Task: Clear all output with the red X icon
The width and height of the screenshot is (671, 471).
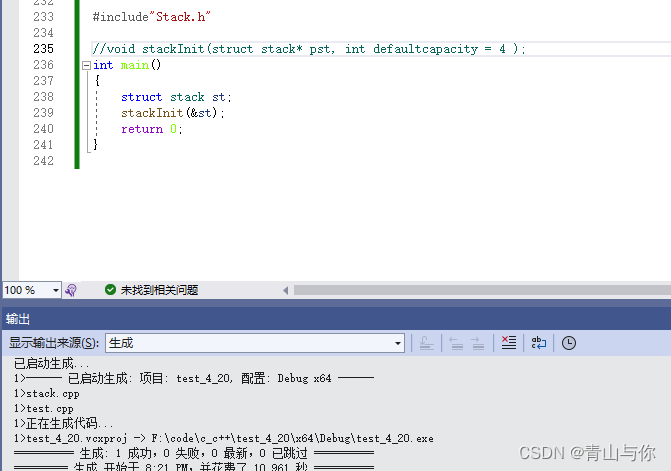Action: pyautogui.click(x=509, y=343)
